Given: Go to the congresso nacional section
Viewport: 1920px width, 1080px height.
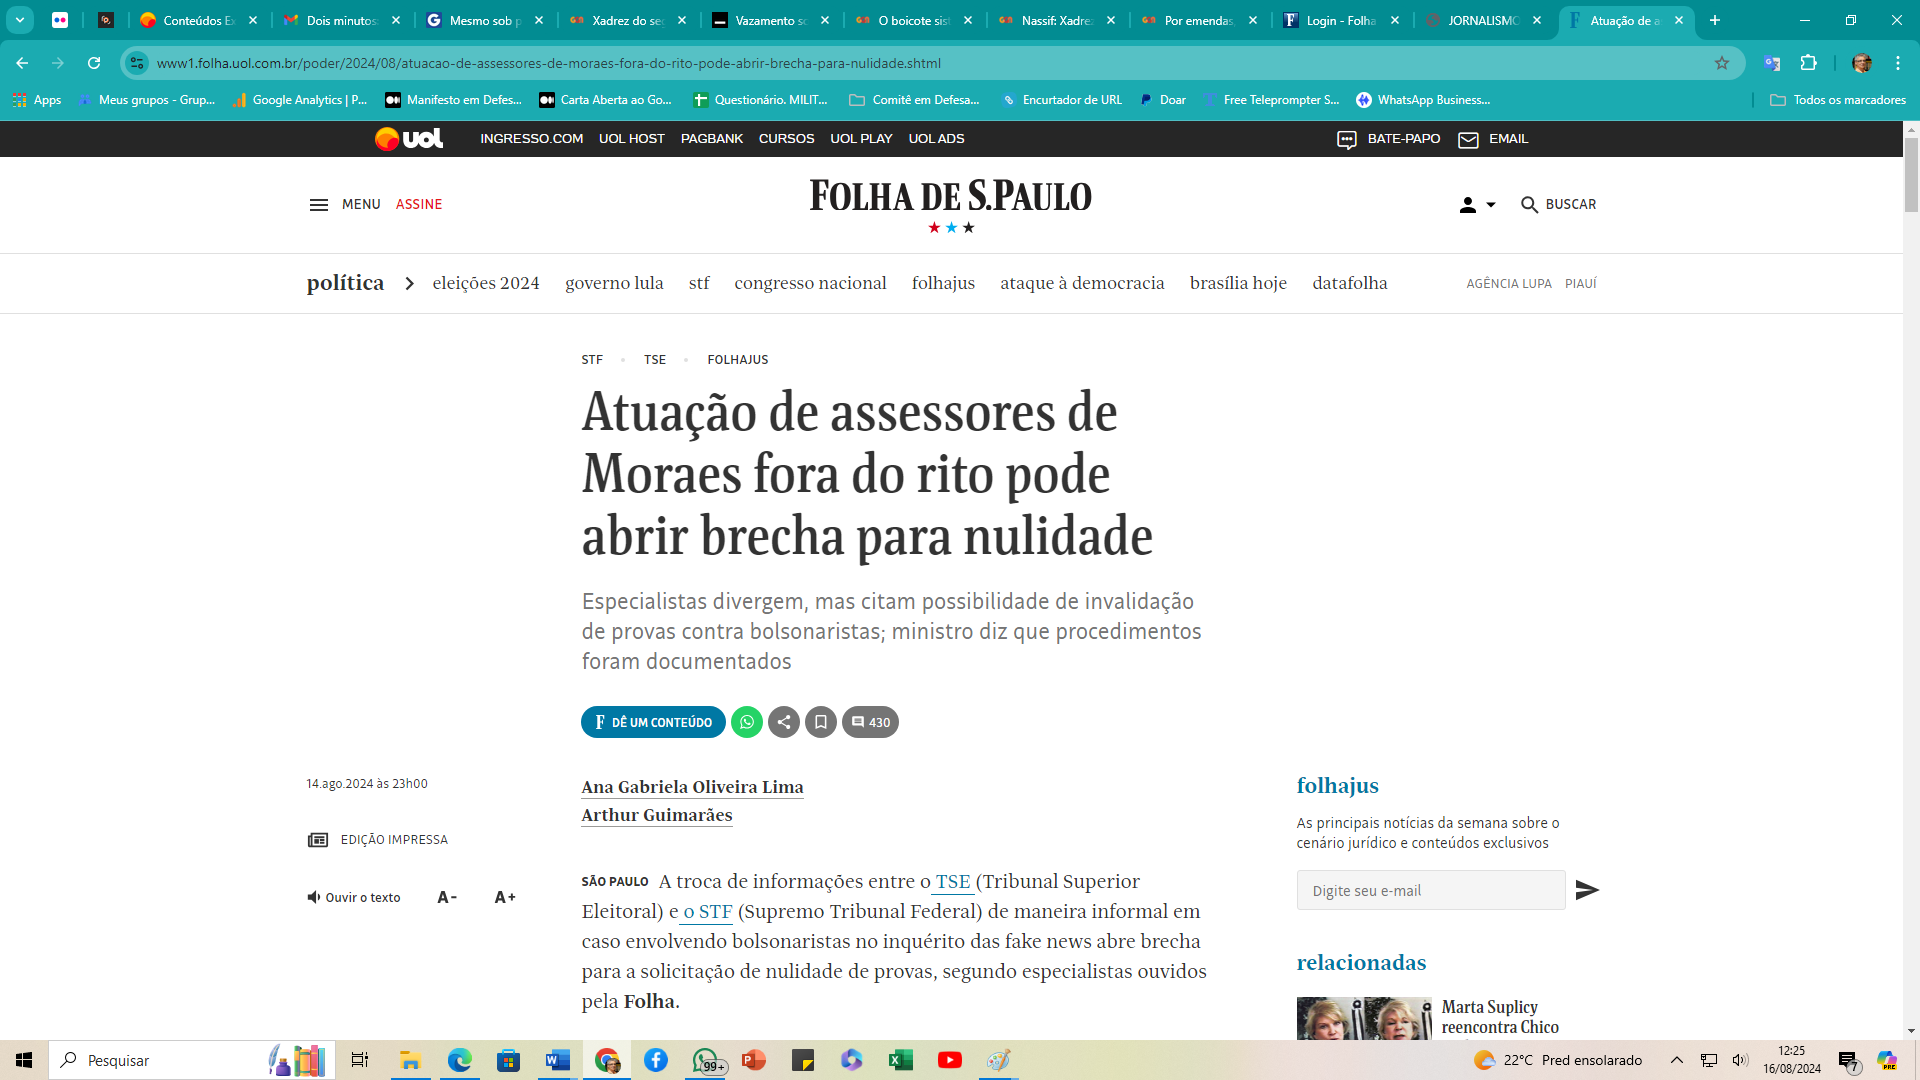Looking at the screenshot, I should click(810, 283).
